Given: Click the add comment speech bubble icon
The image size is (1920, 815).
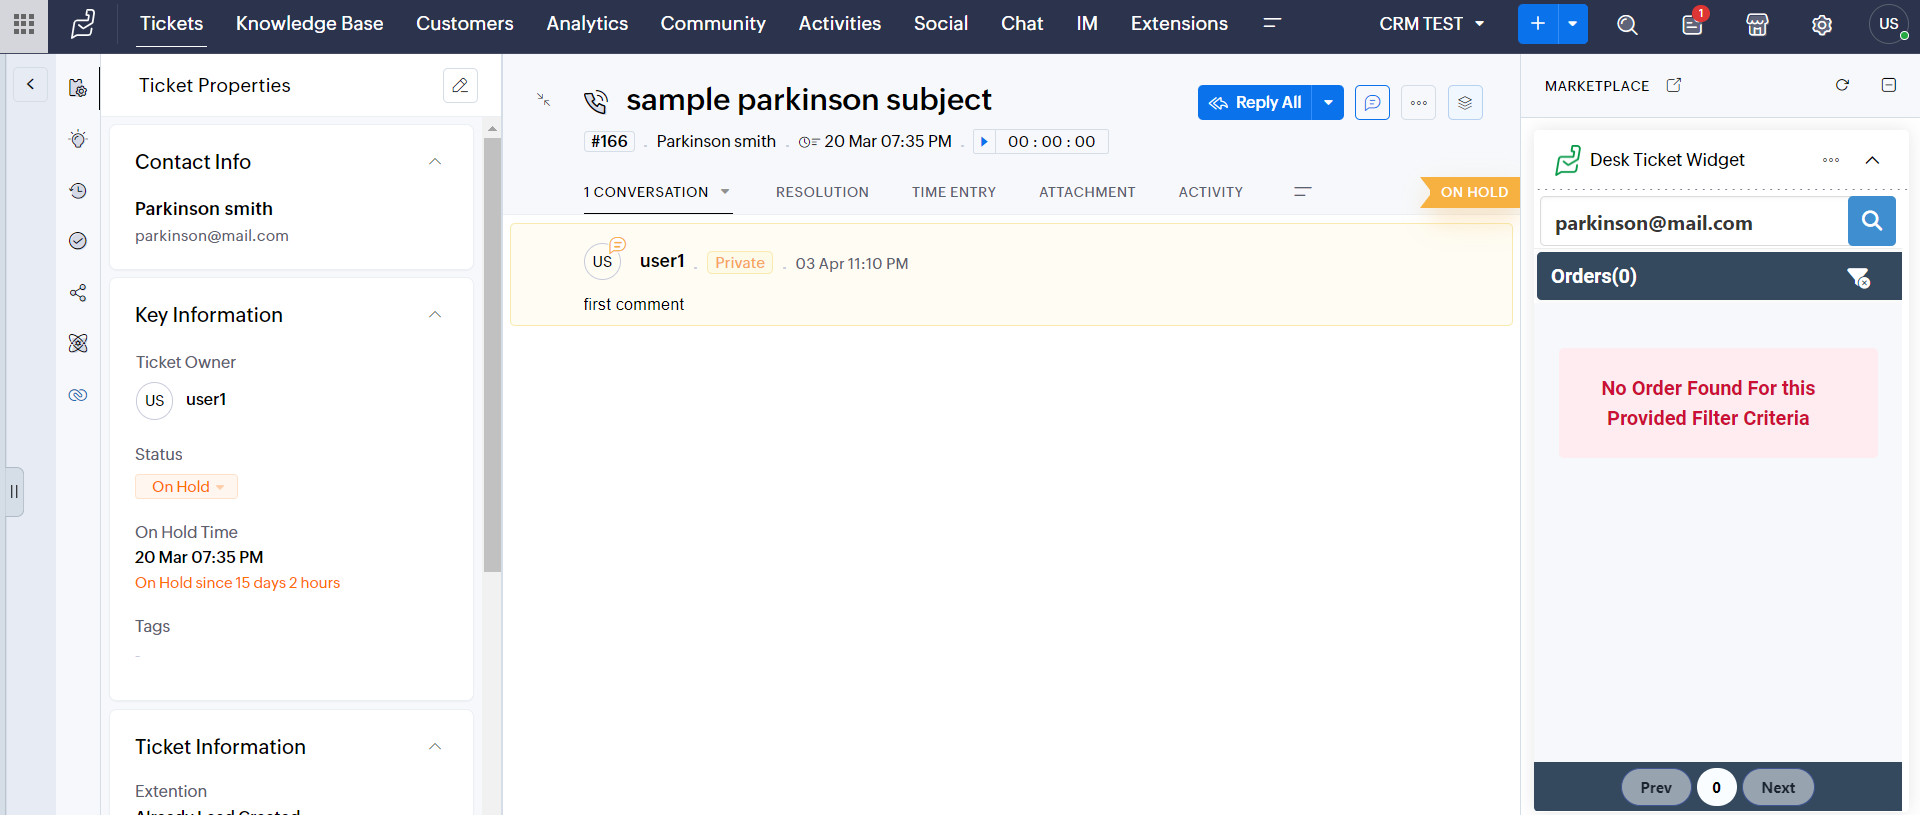Looking at the screenshot, I should click(x=1372, y=103).
